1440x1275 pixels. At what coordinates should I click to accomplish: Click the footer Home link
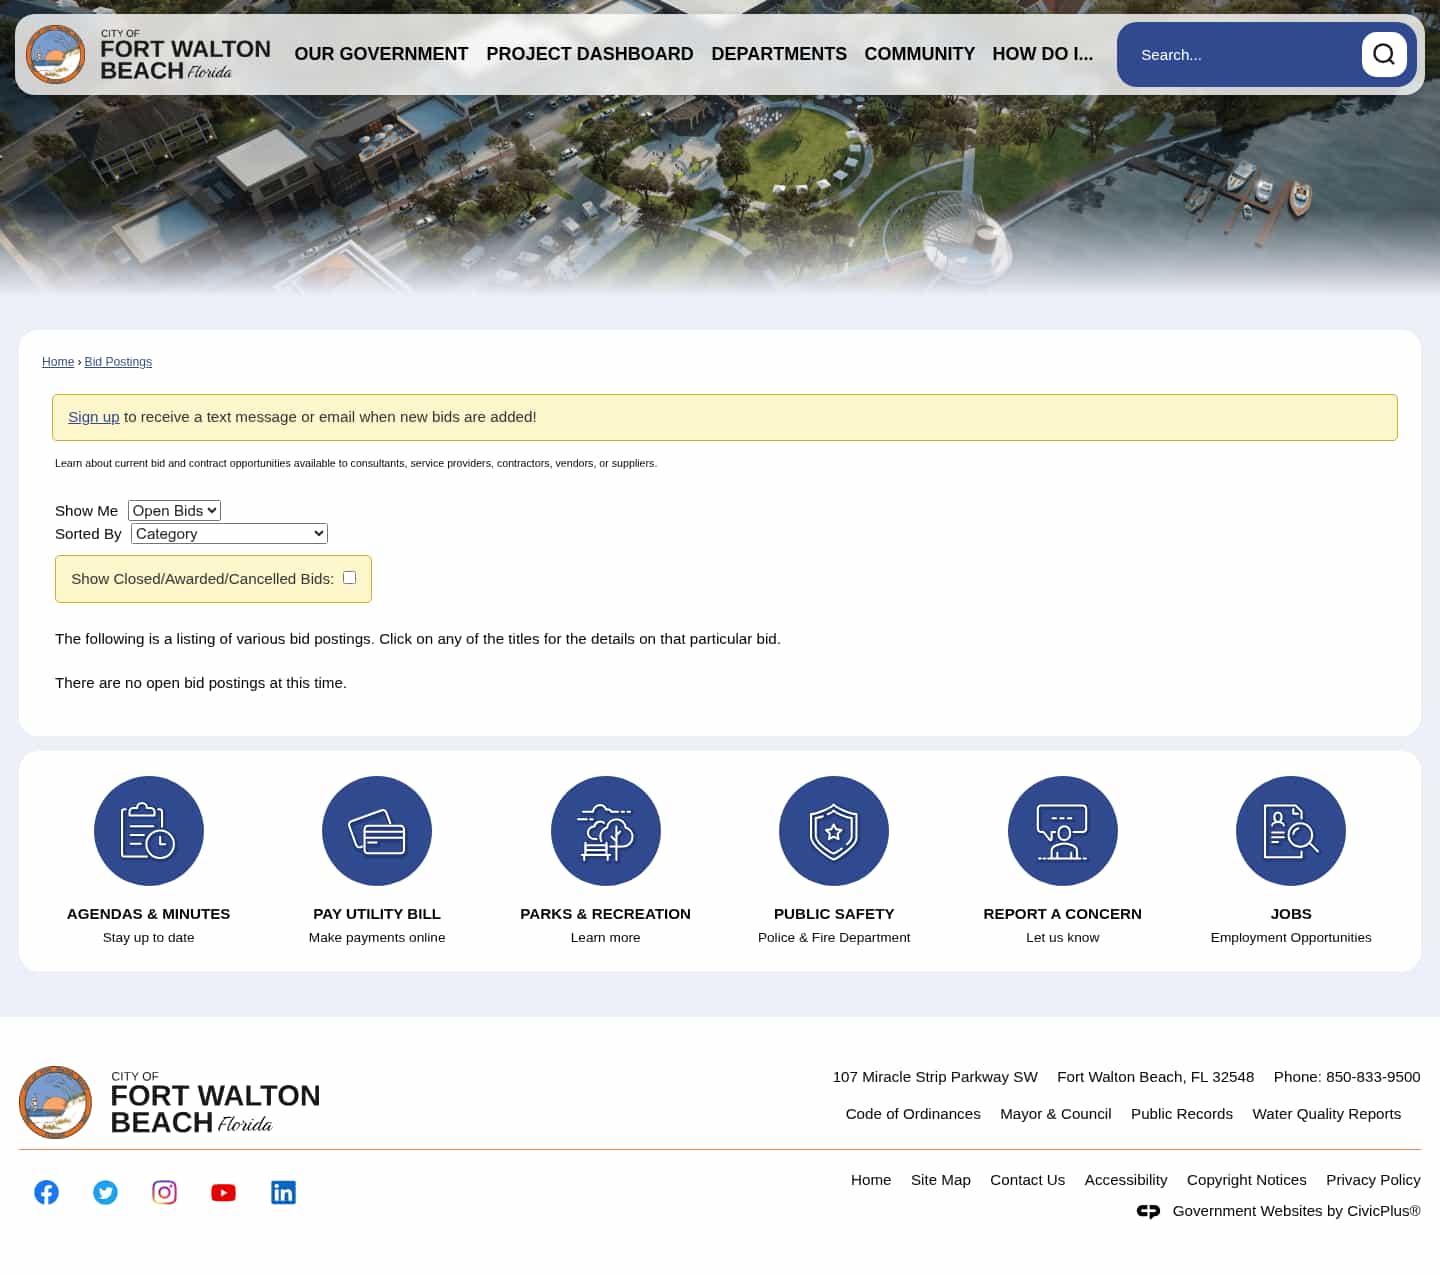pos(871,1180)
